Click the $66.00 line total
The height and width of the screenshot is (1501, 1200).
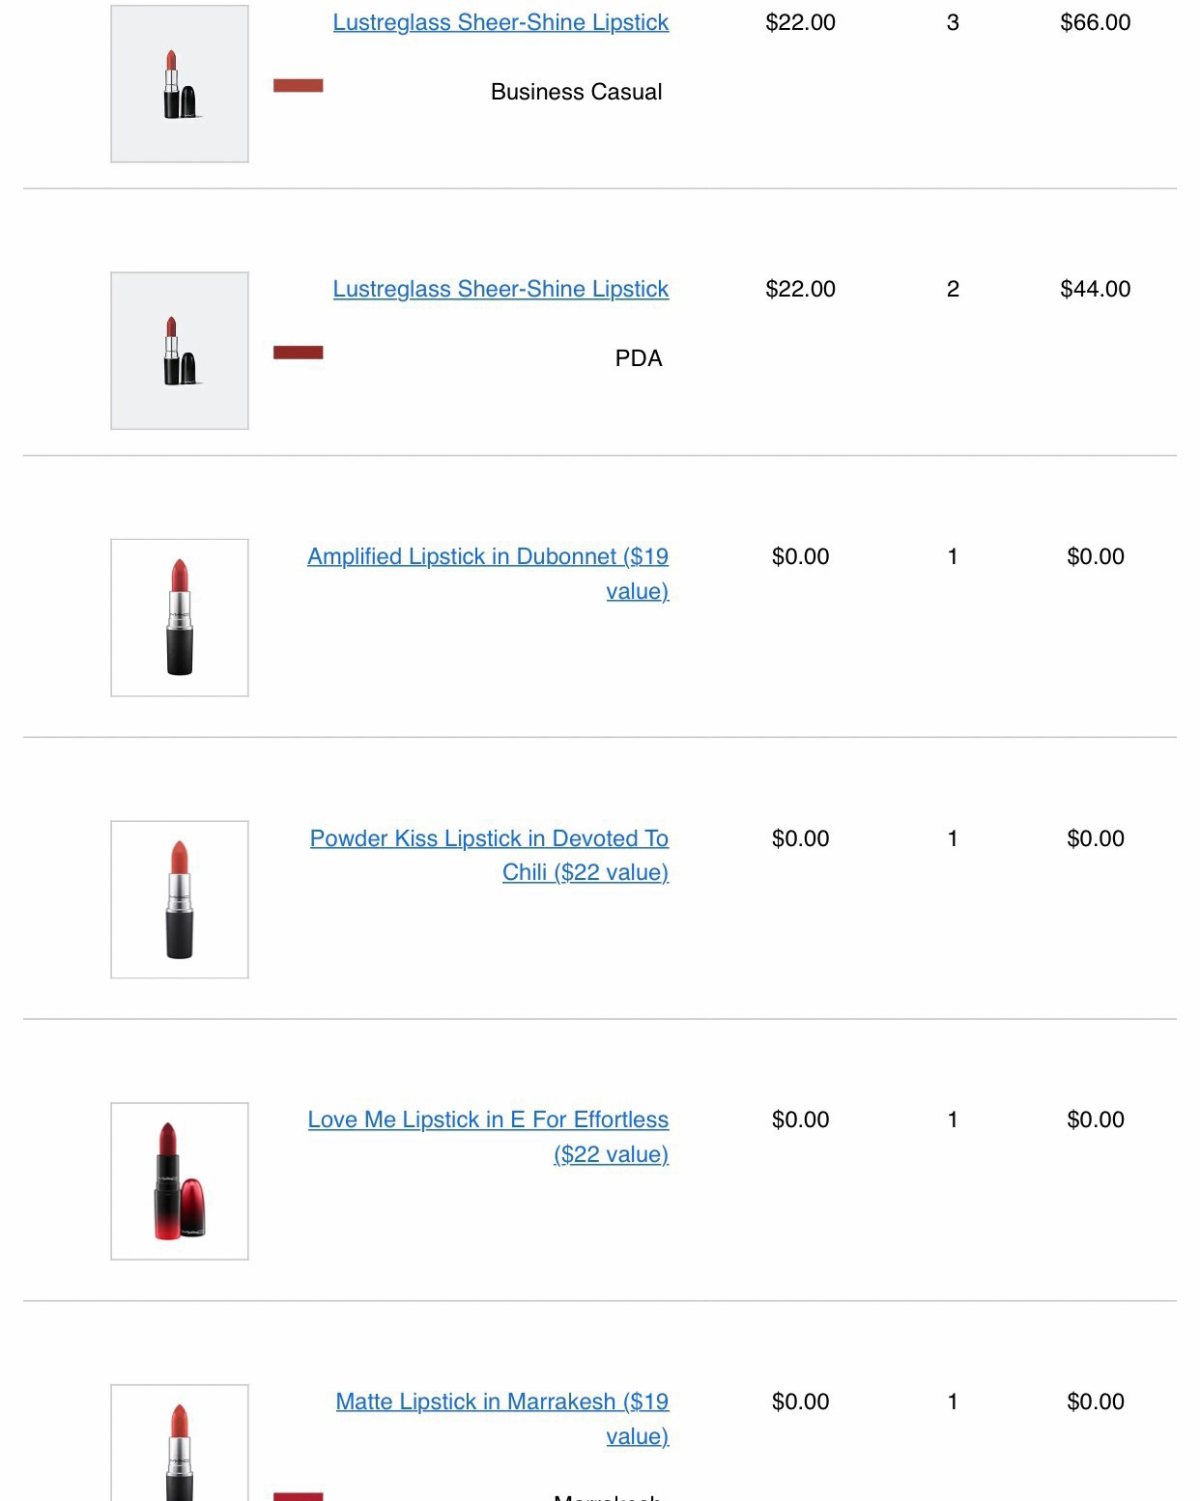1095,22
